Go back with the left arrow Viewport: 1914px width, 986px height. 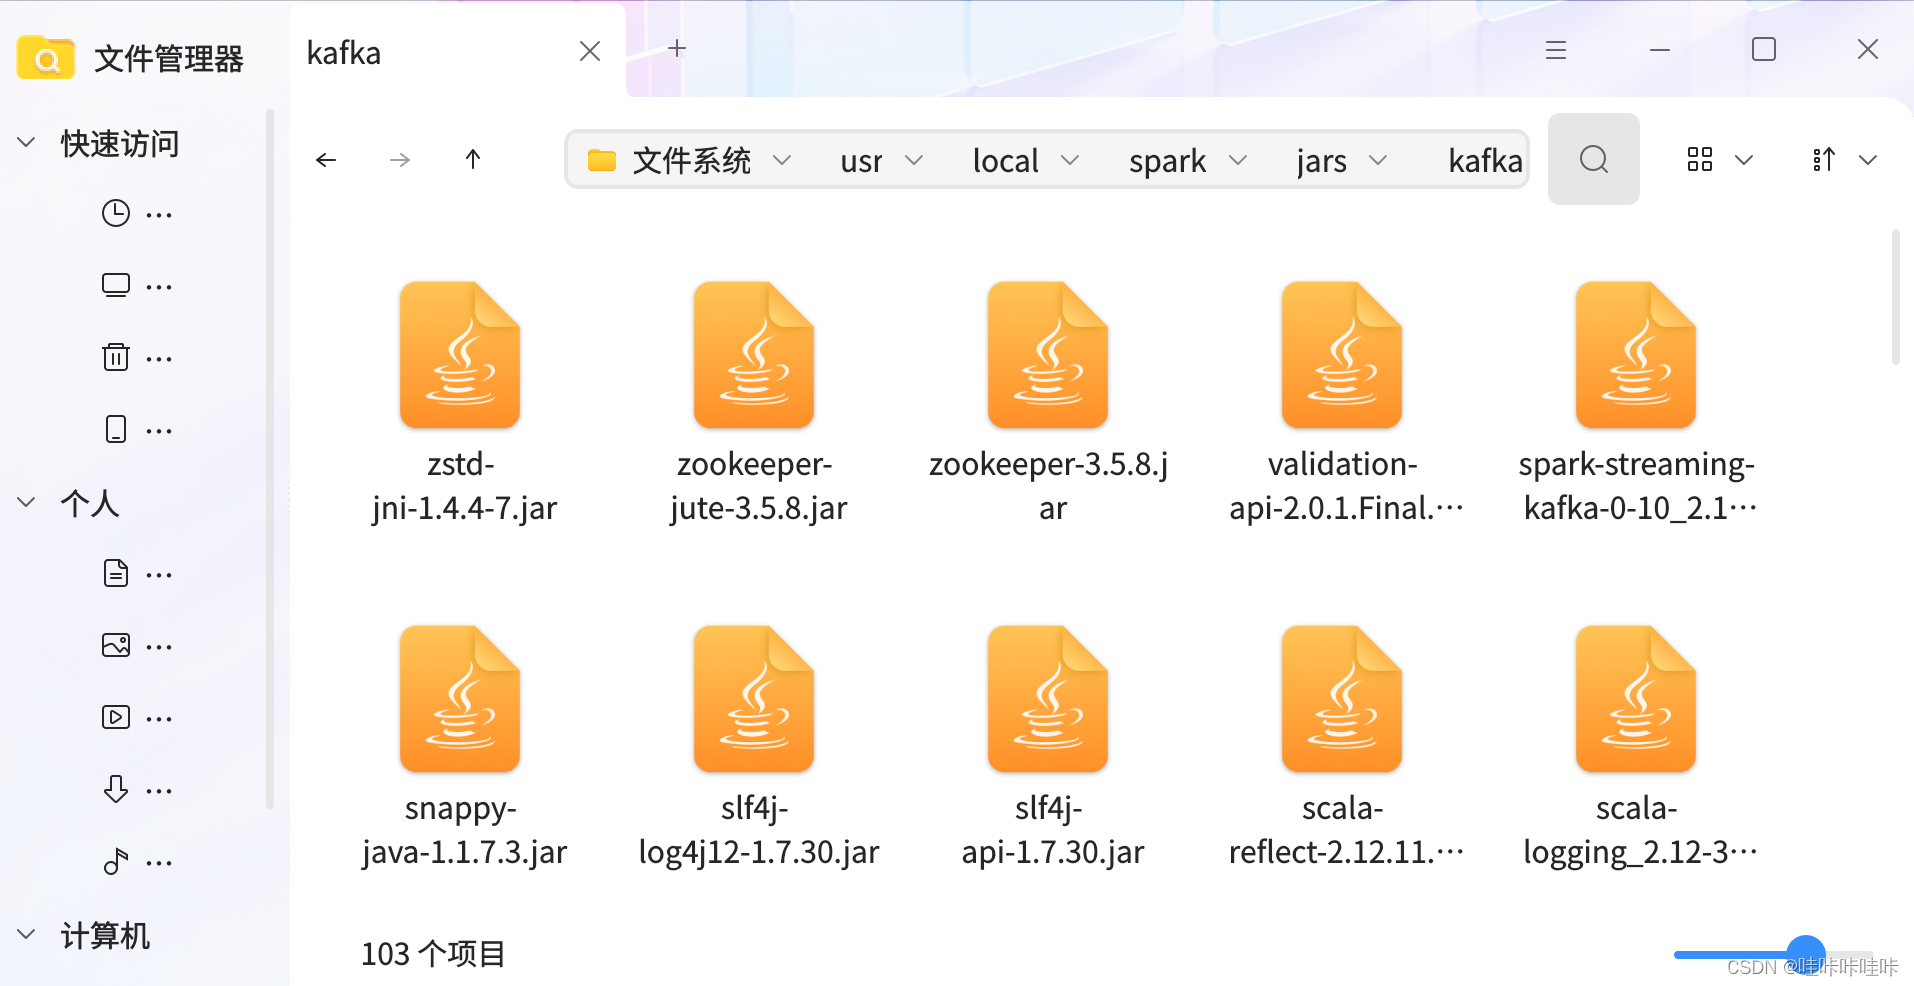(x=326, y=160)
